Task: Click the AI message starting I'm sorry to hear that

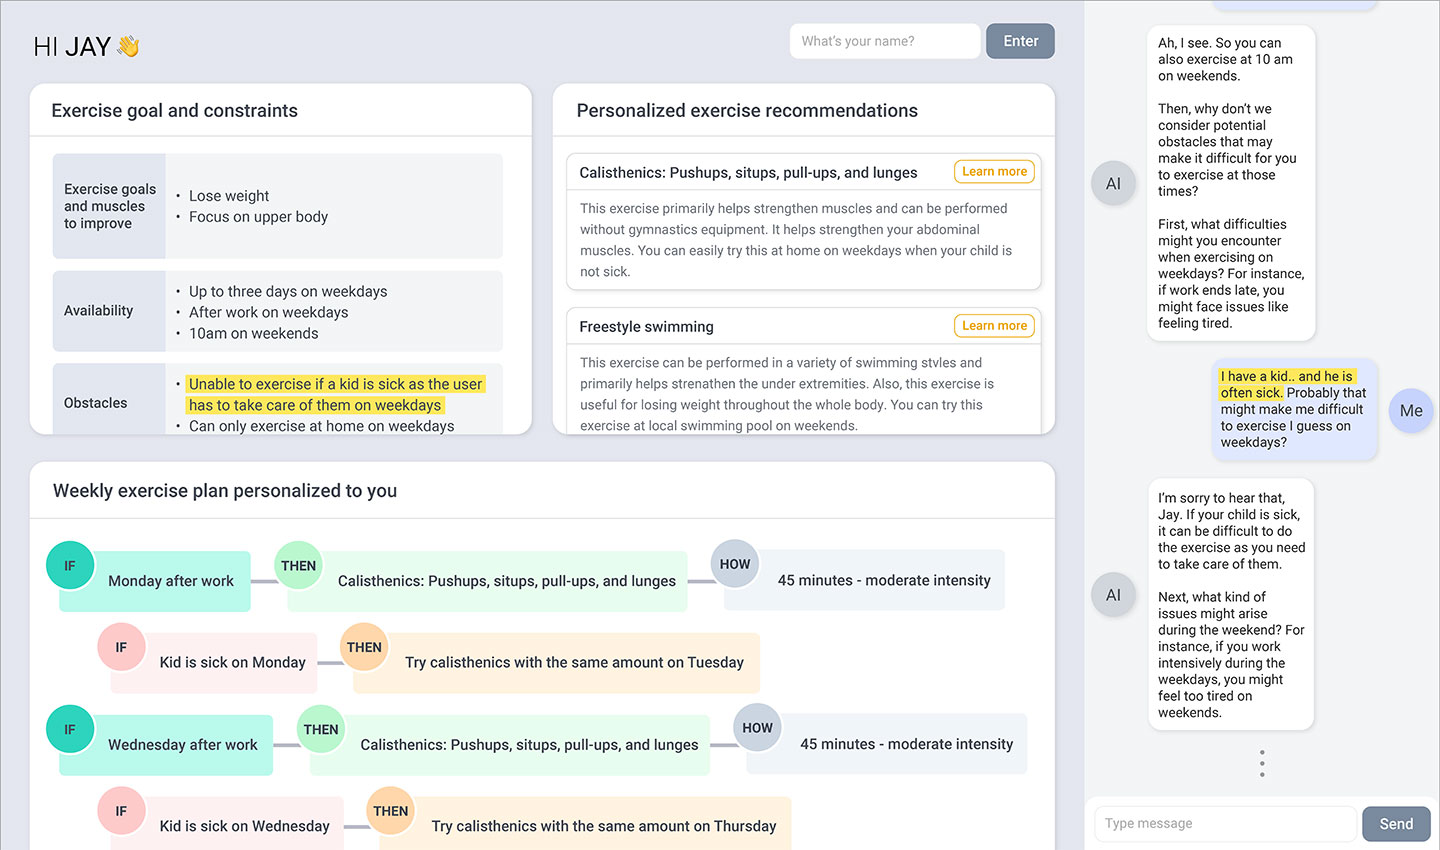Action: [1231, 605]
